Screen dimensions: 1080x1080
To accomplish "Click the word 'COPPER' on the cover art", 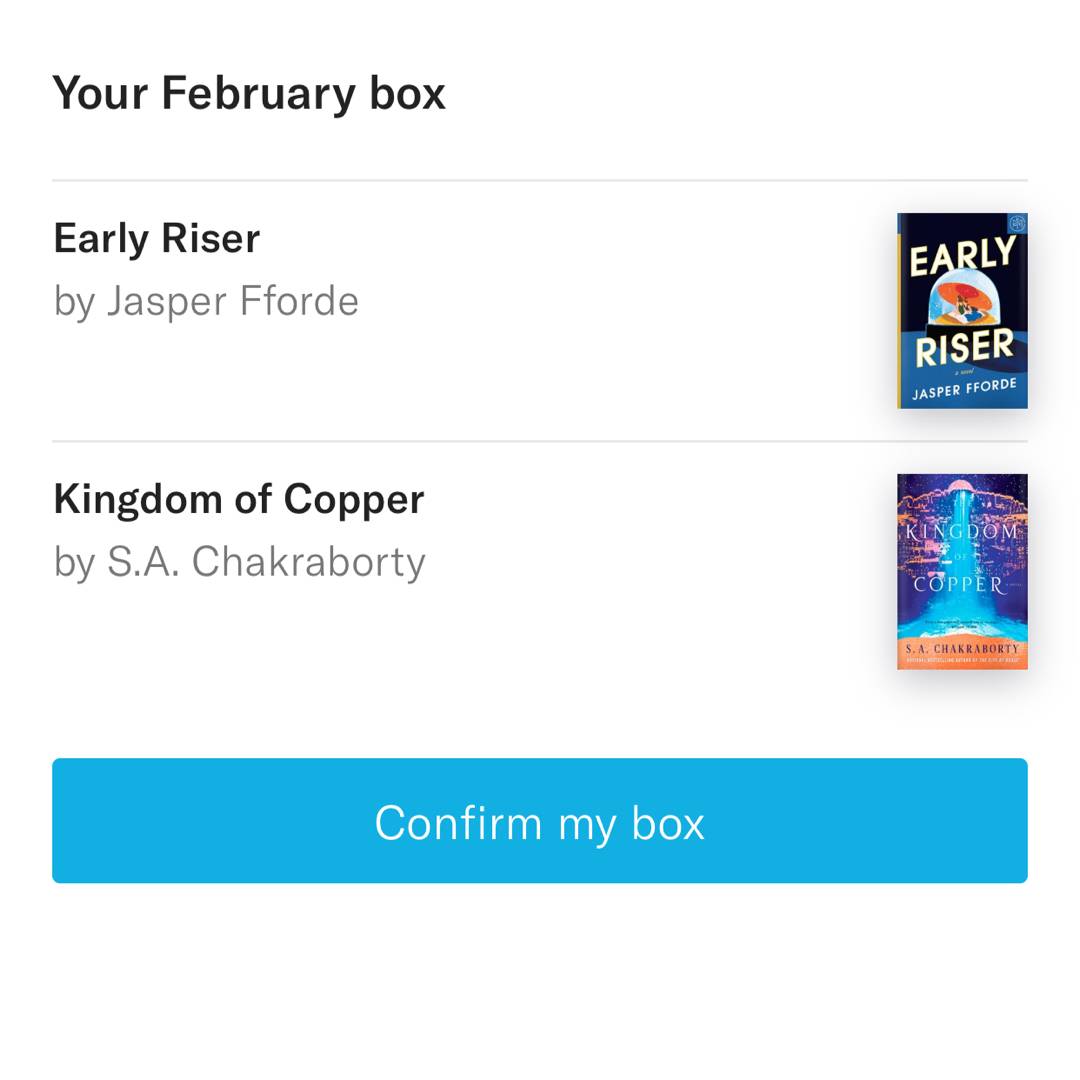I will tap(958, 584).
